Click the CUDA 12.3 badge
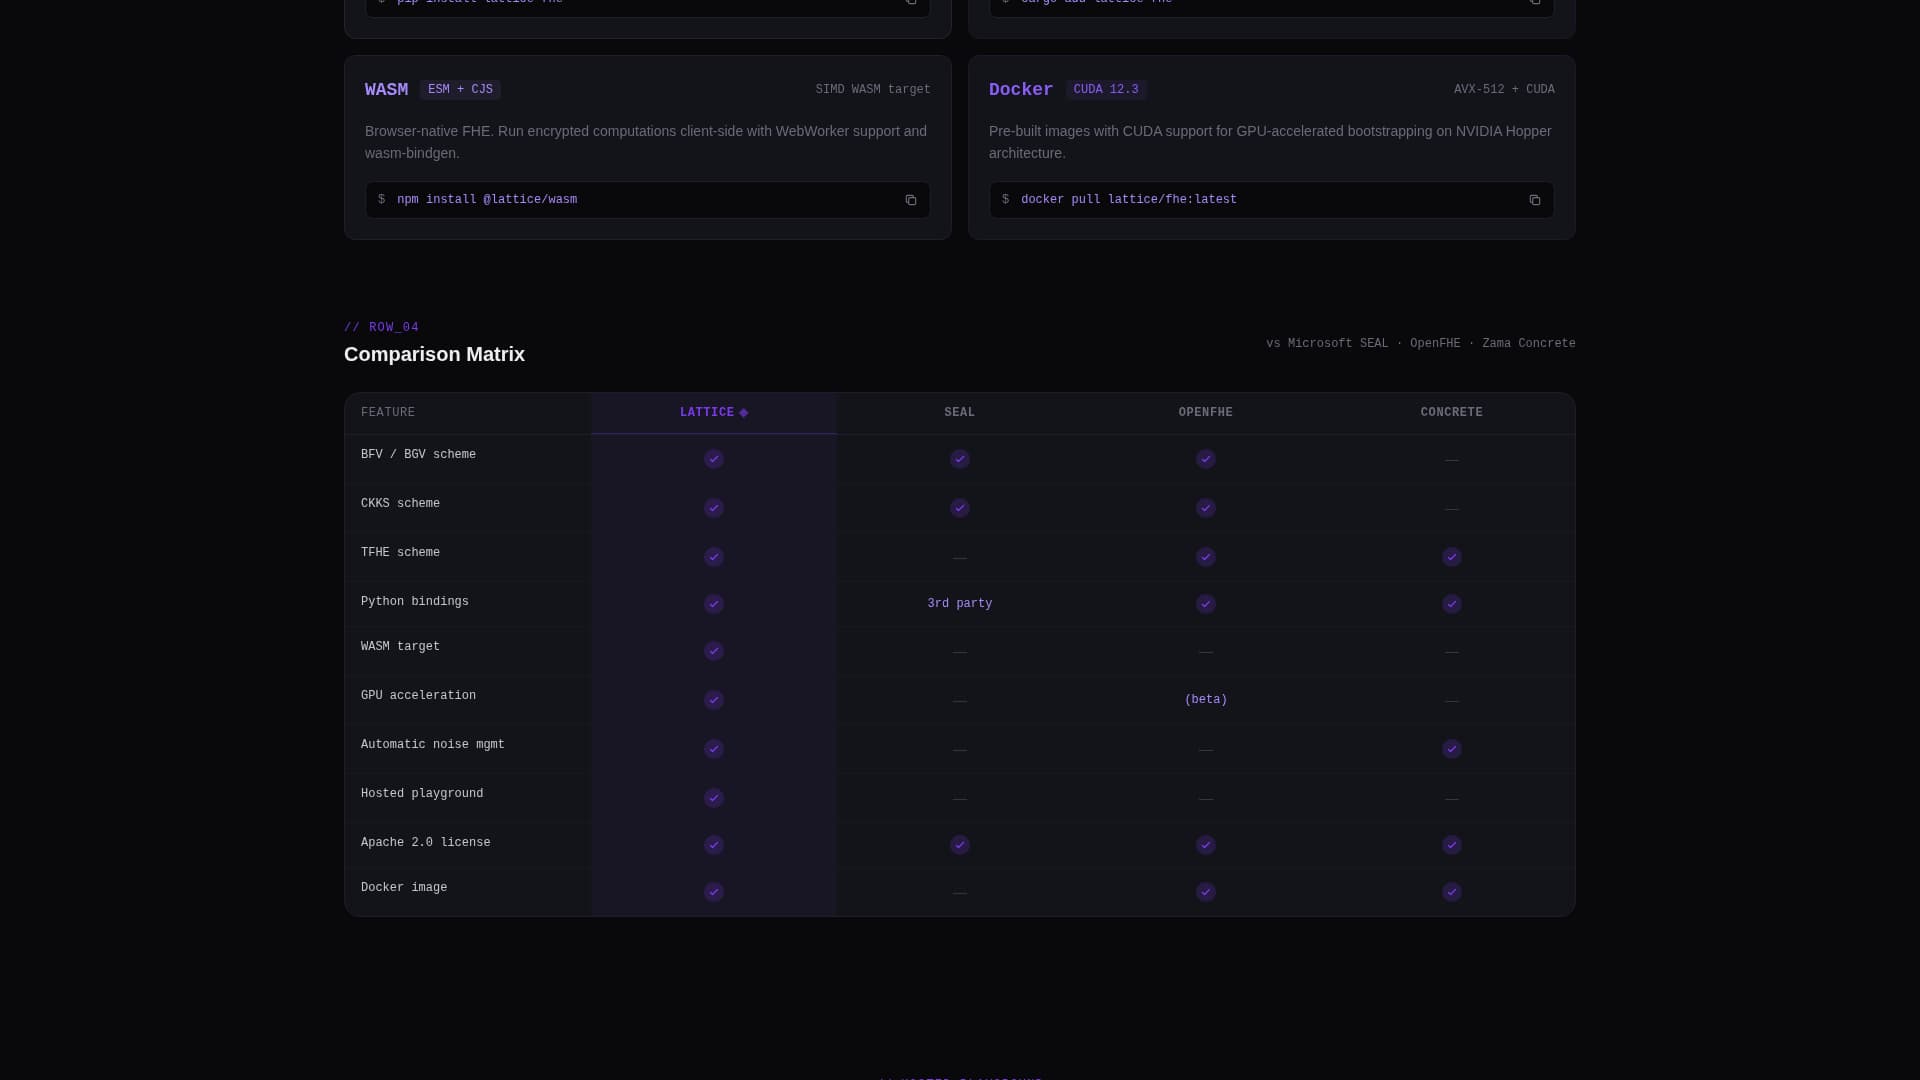 pos(1106,90)
